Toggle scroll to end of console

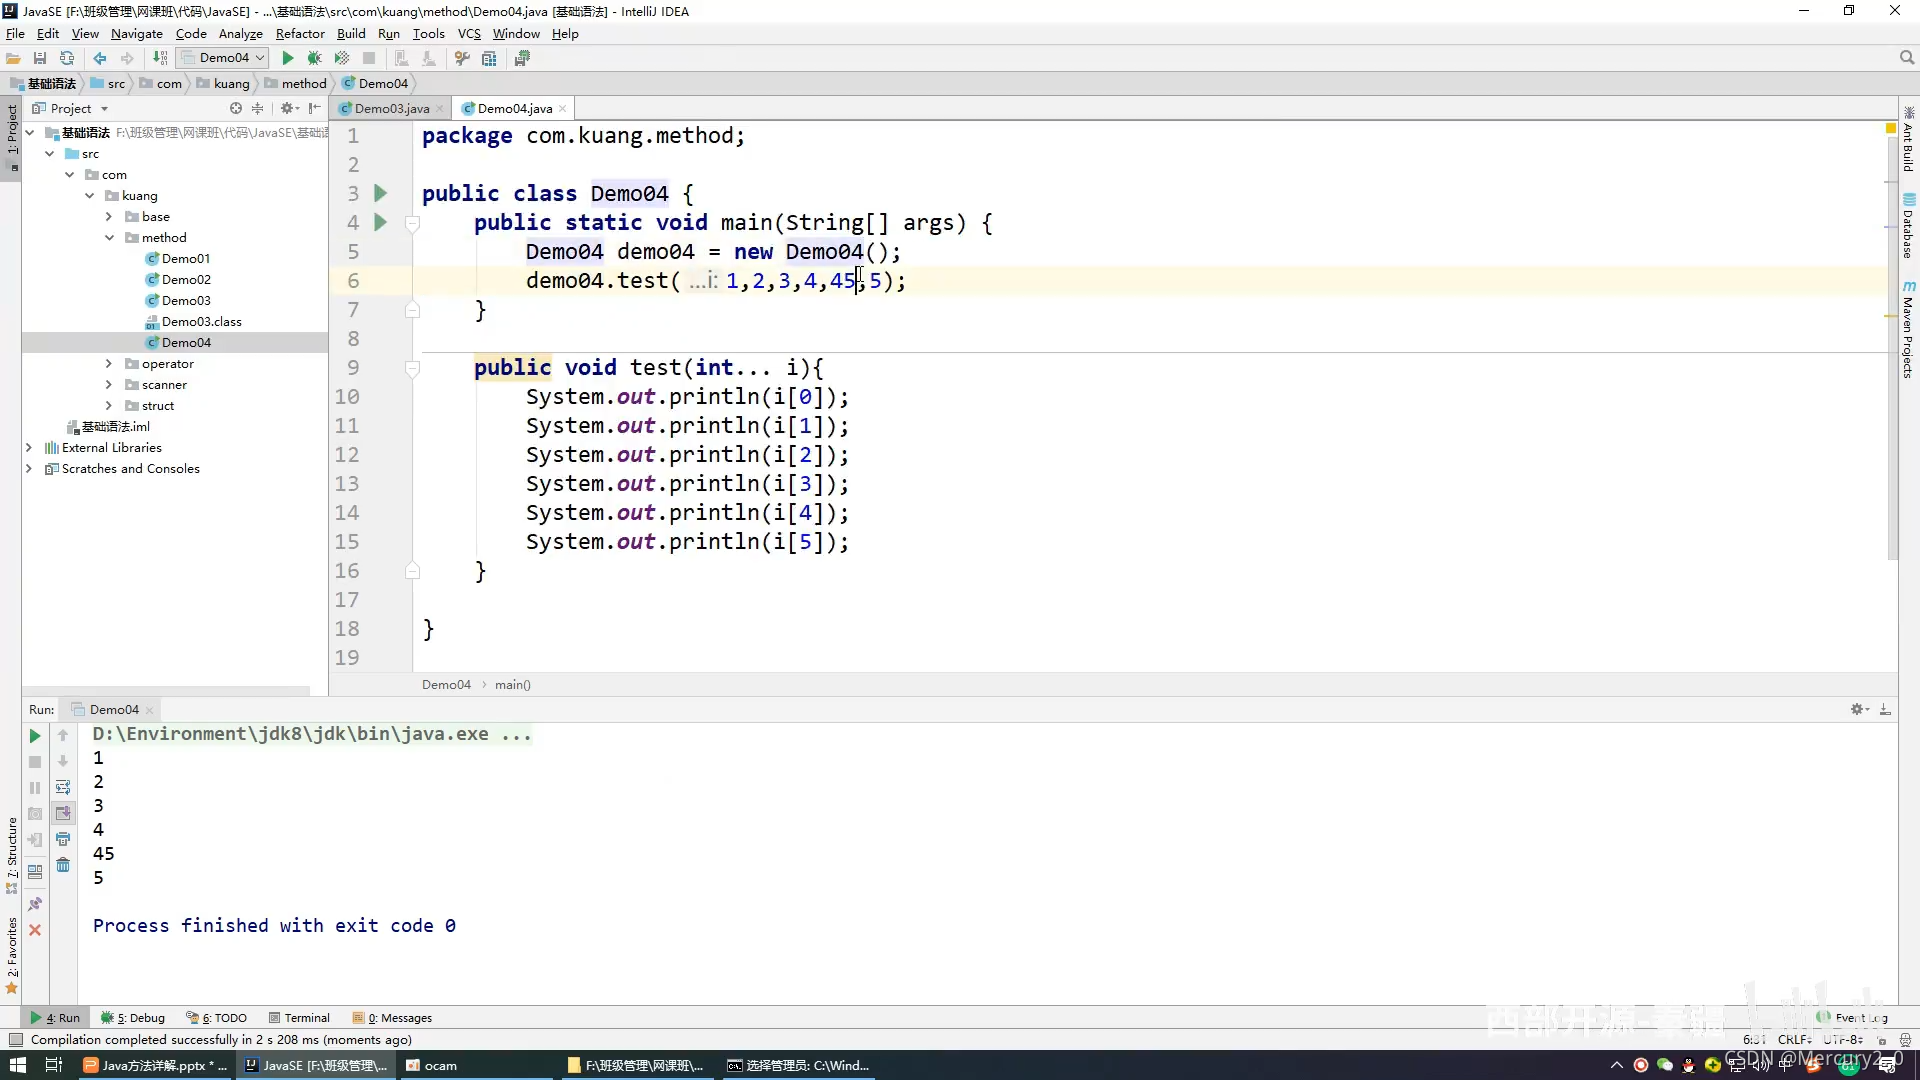tap(63, 813)
